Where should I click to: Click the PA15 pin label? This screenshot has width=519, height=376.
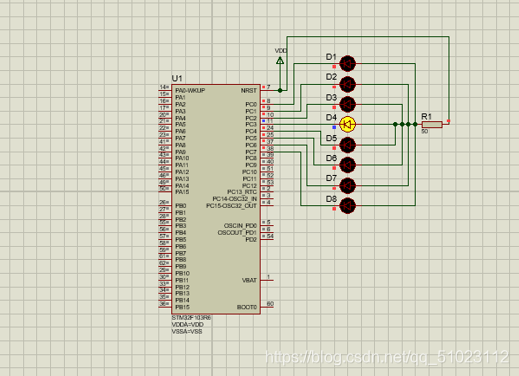[x=182, y=192]
